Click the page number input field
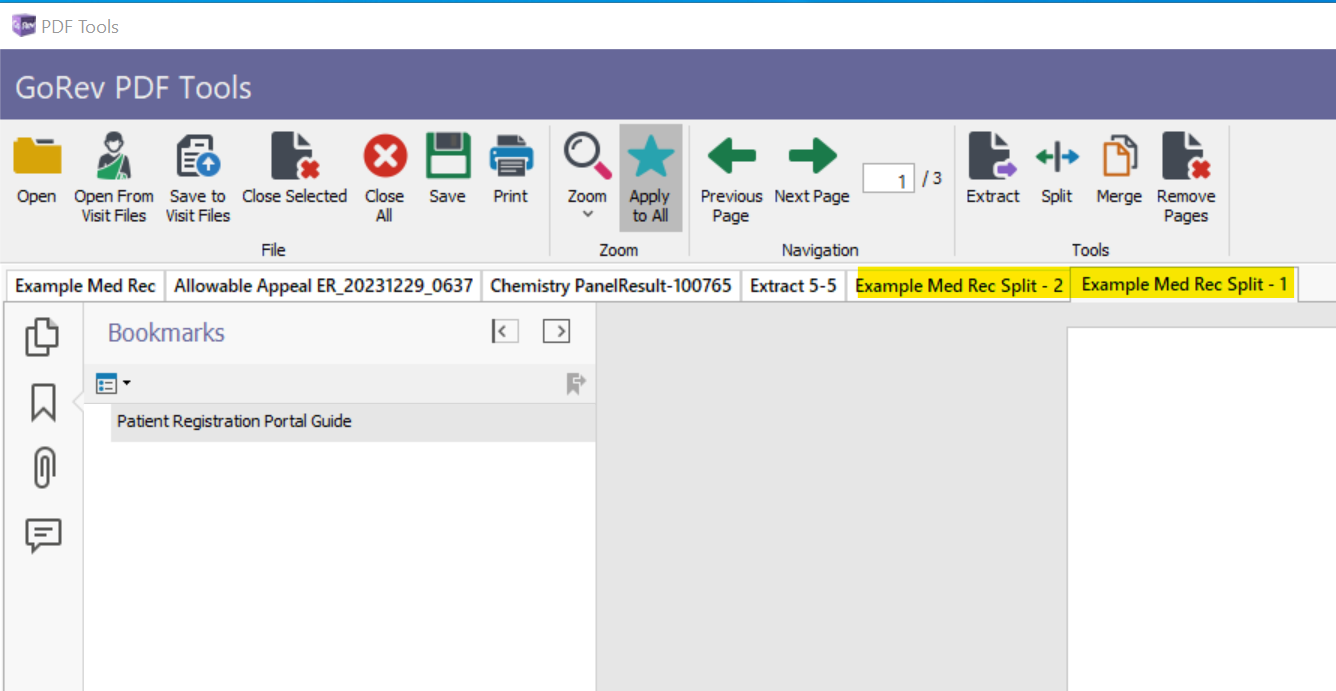The width and height of the screenshot is (1336, 691). [x=889, y=180]
